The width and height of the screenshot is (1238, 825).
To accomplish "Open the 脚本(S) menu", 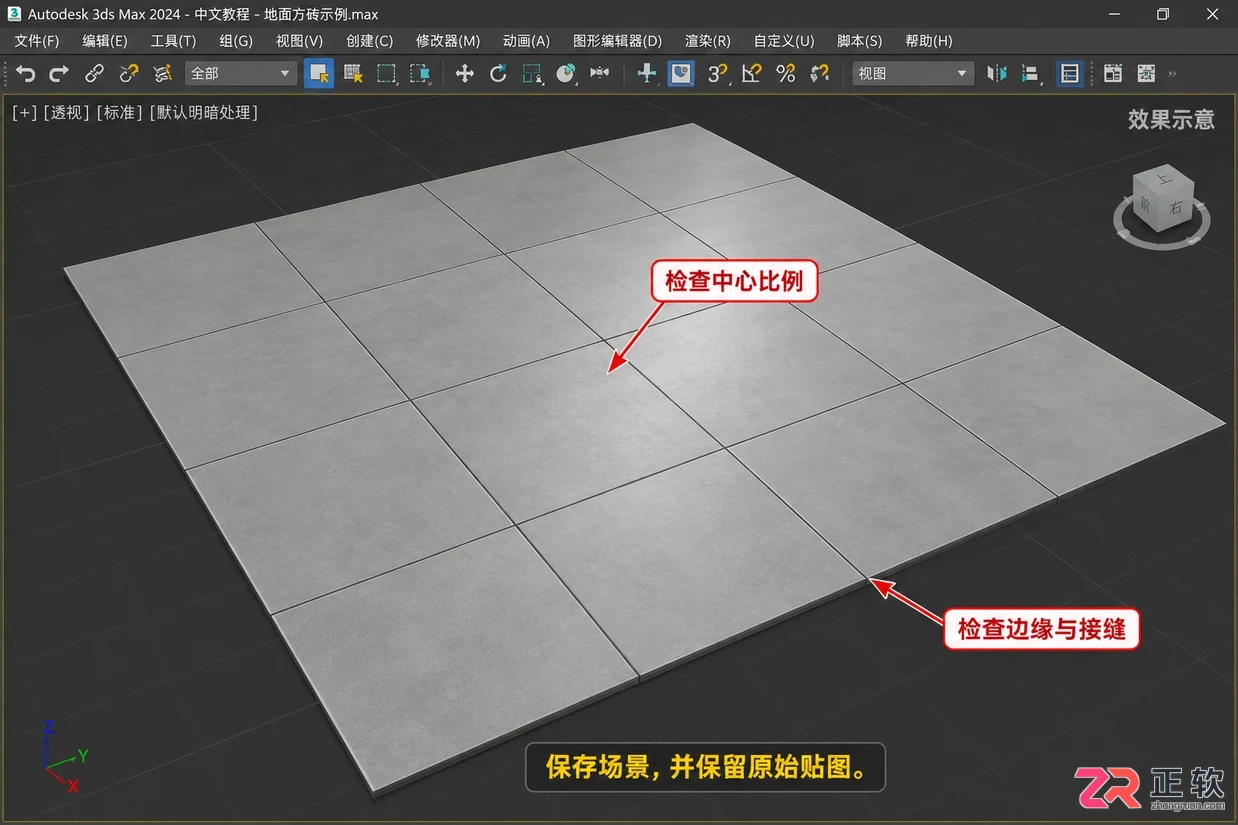I will tap(859, 41).
